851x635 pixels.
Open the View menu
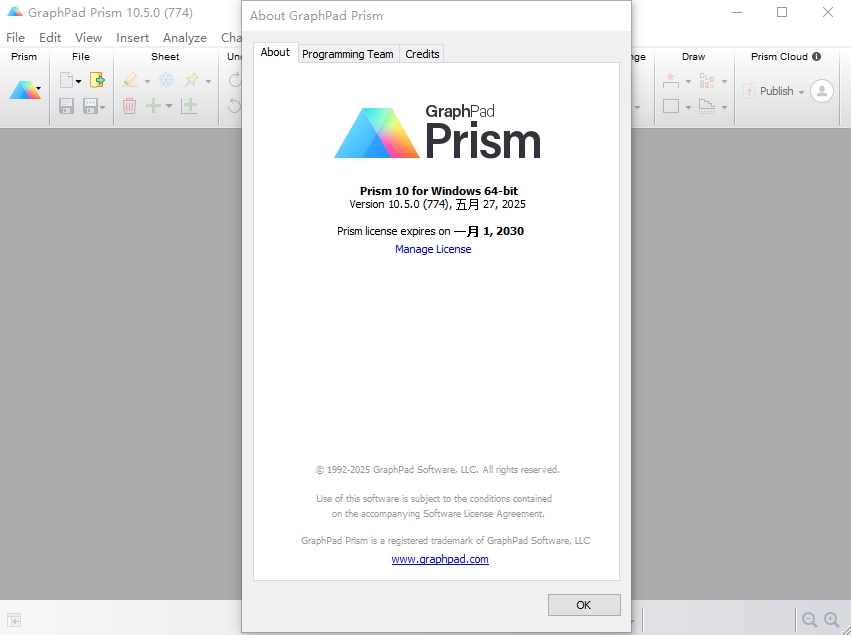click(x=88, y=37)
